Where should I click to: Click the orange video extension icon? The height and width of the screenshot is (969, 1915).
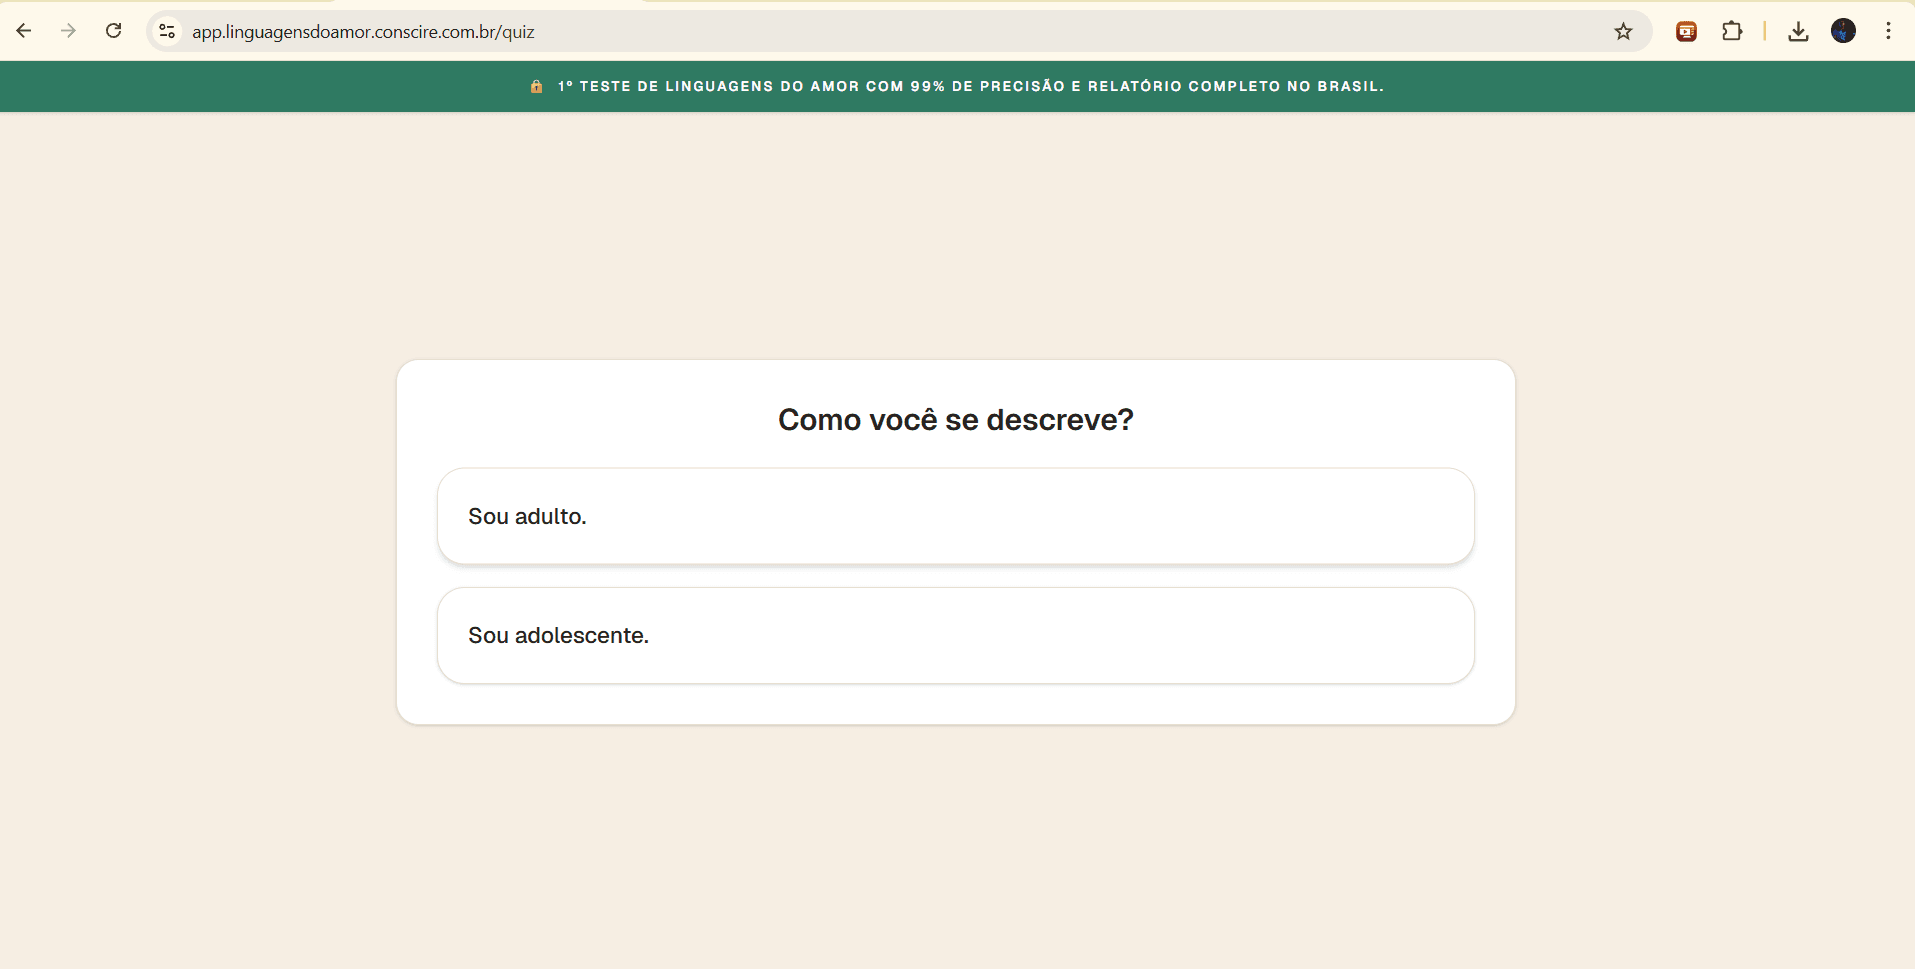1686,31
